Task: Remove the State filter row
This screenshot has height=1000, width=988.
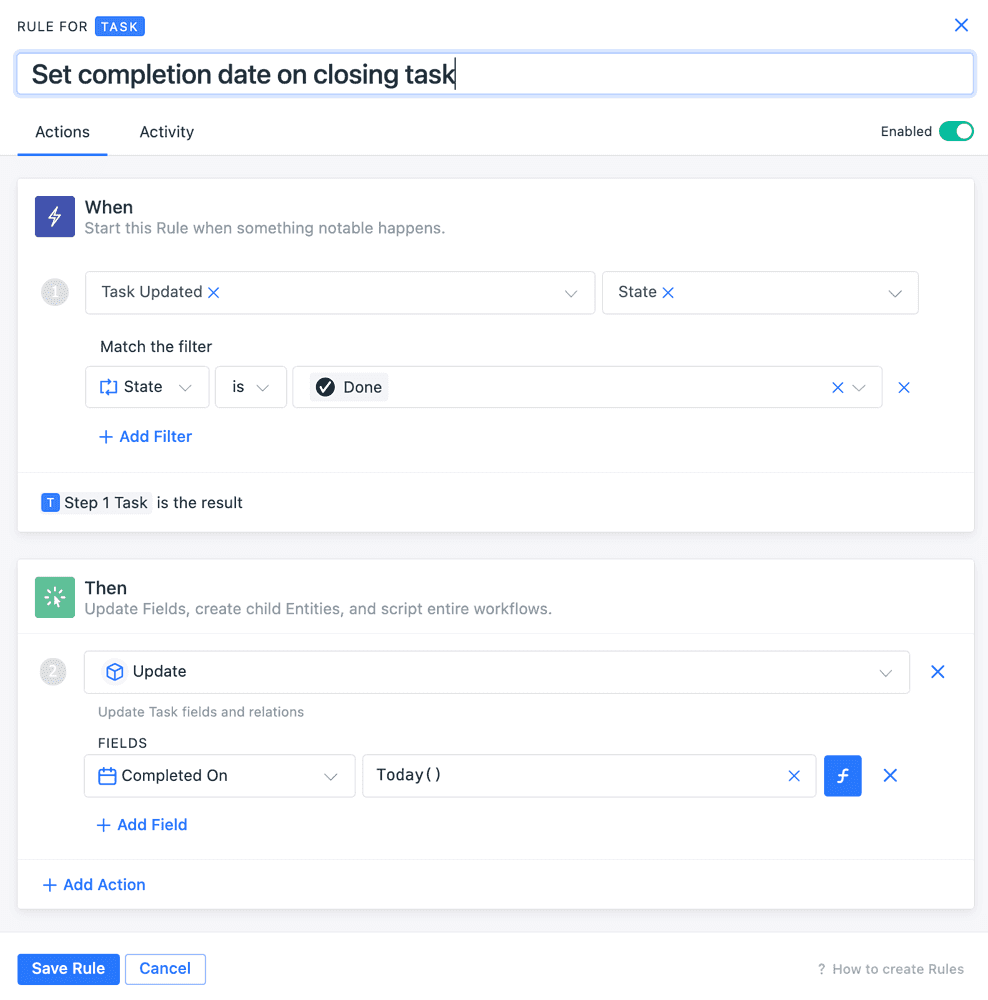Action: pos(904,388)
